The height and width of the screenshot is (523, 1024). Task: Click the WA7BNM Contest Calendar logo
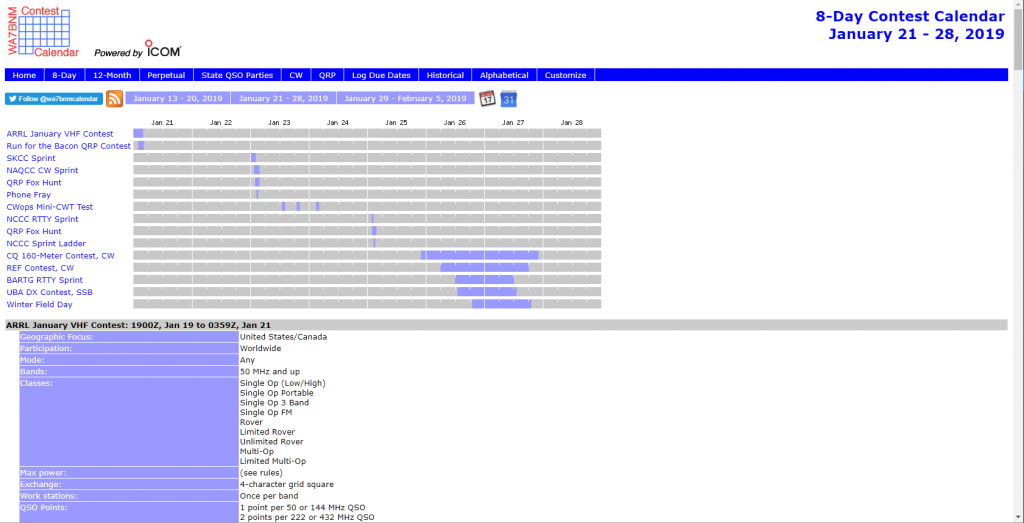tap(44, 31)
